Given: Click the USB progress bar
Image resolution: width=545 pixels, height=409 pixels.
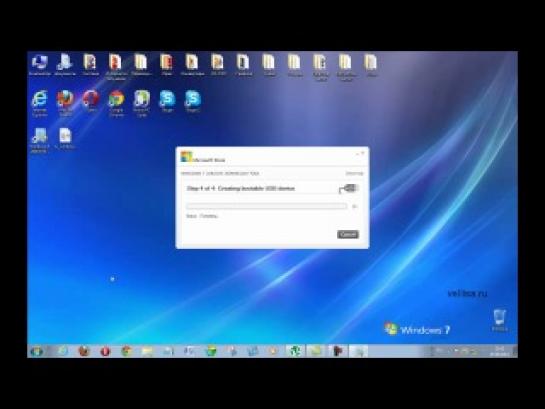Looking at the screenshot, I should click(266, 206).
